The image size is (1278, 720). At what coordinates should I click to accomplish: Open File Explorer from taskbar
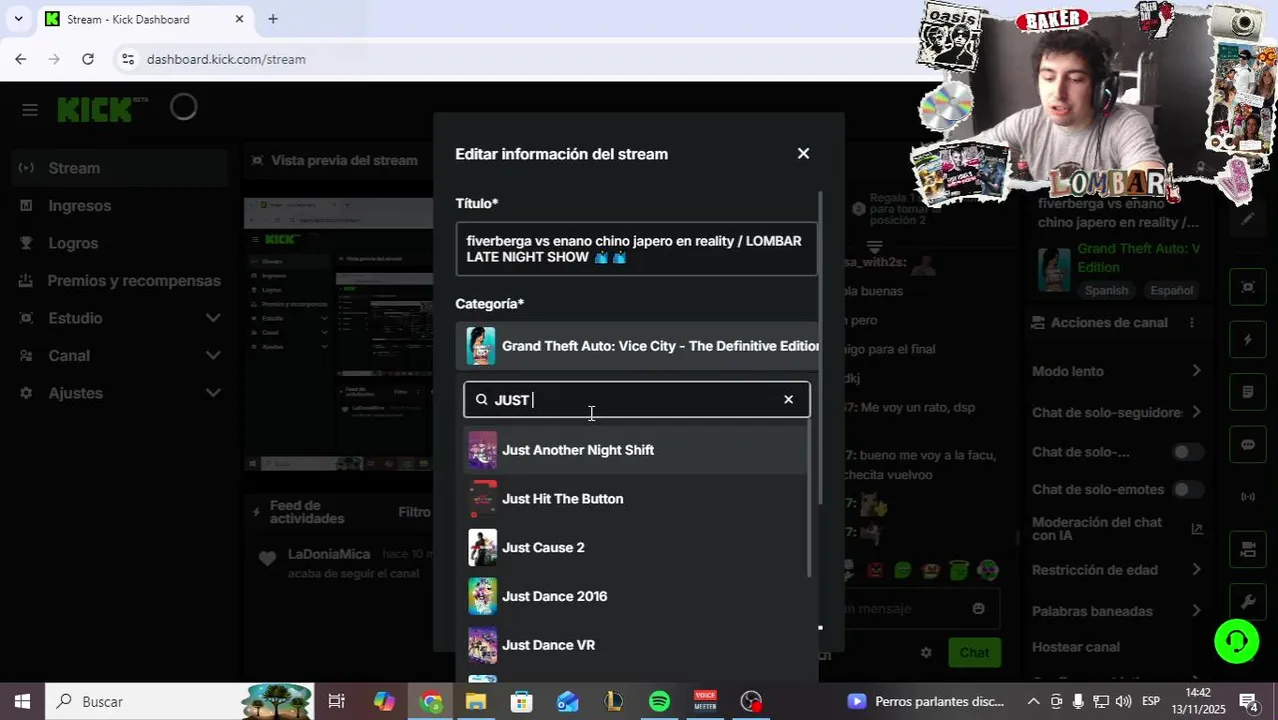click(x=476, y=702)
